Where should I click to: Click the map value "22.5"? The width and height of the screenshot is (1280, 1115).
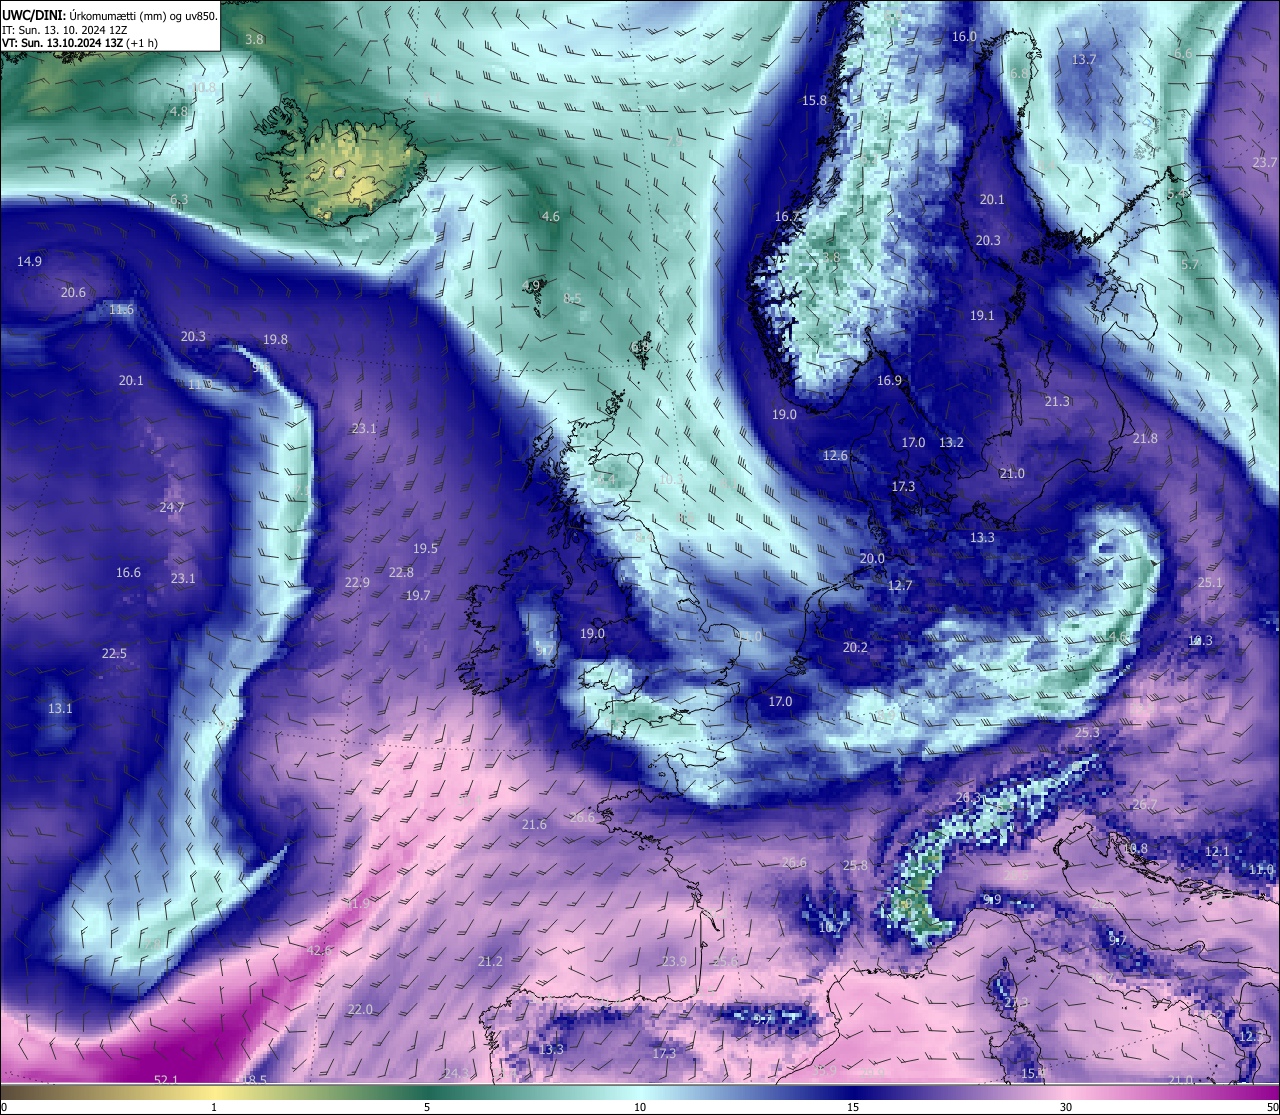114,653
